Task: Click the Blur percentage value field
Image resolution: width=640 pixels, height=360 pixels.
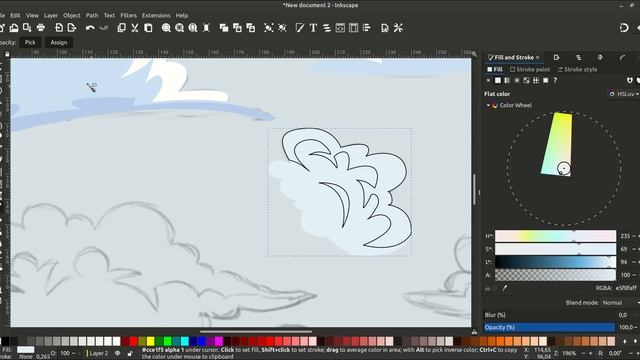Action: [623, 315]
